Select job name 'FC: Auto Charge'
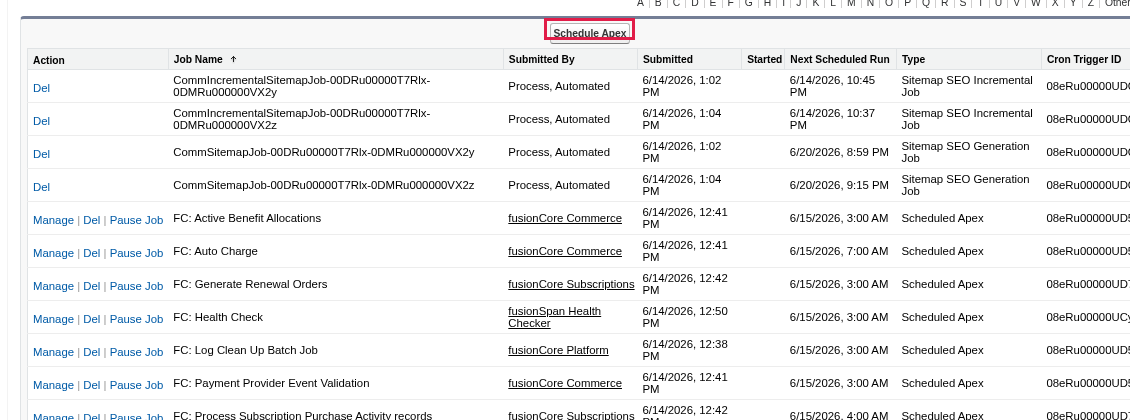This screenshot has width=1130, height=420. 215,251
